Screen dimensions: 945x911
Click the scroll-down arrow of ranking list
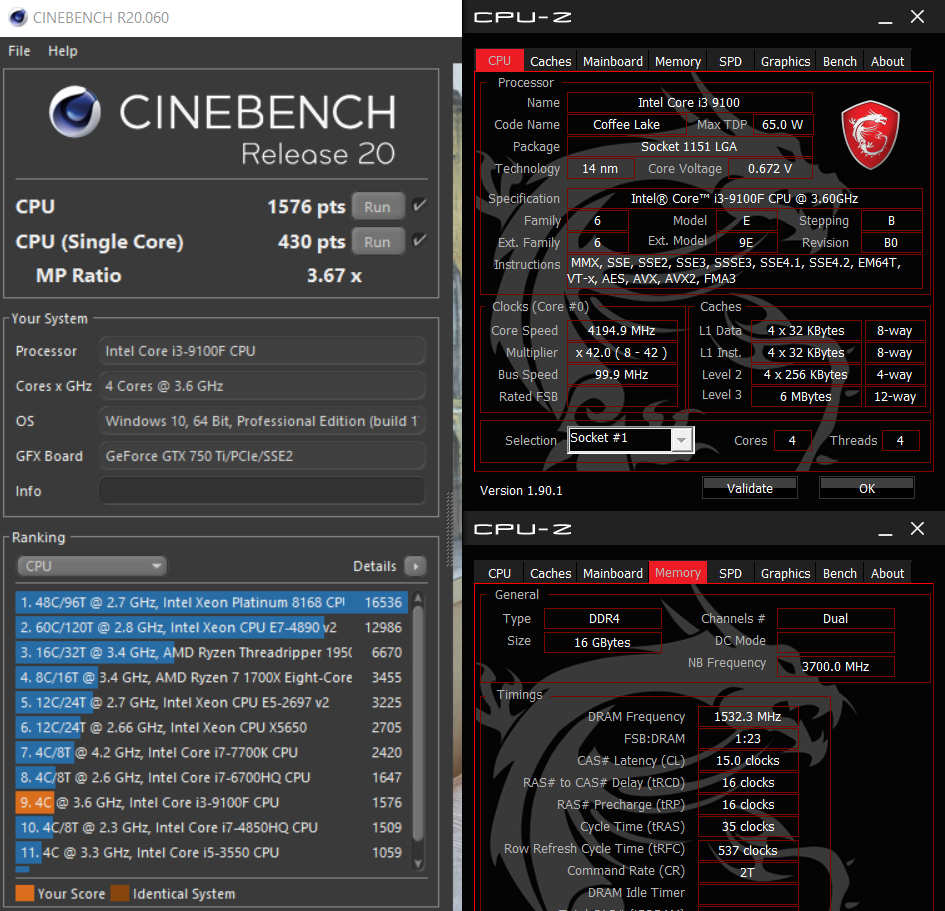(x=418, y=863)
